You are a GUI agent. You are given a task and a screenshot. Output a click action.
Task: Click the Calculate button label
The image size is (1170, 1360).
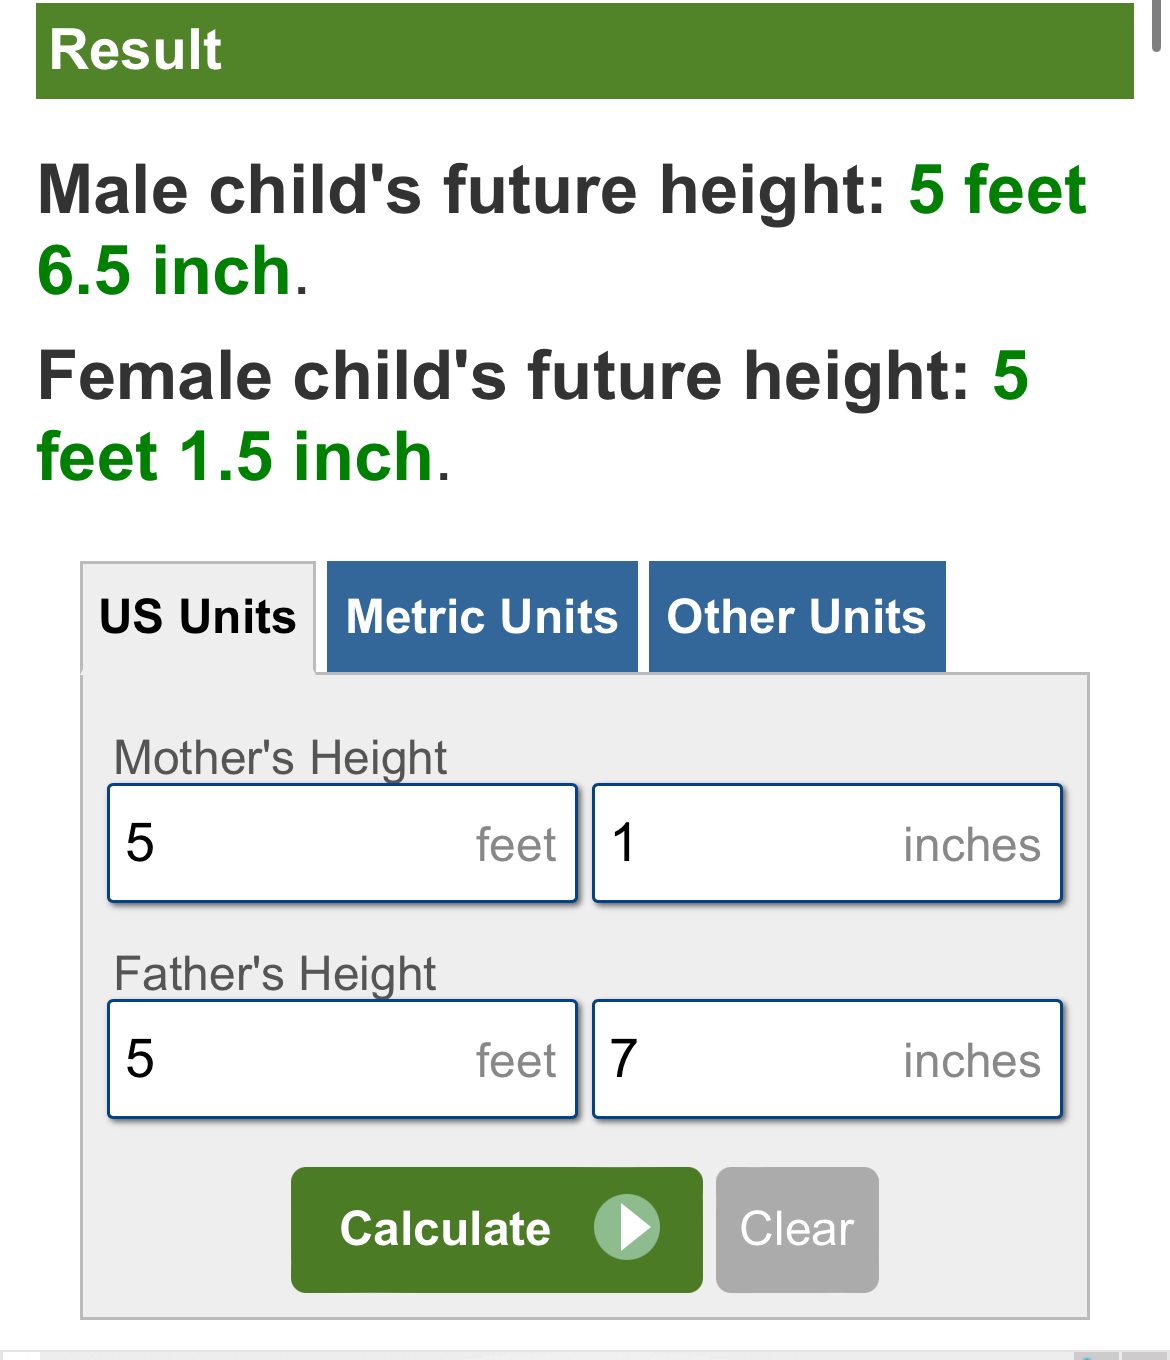445,1229
